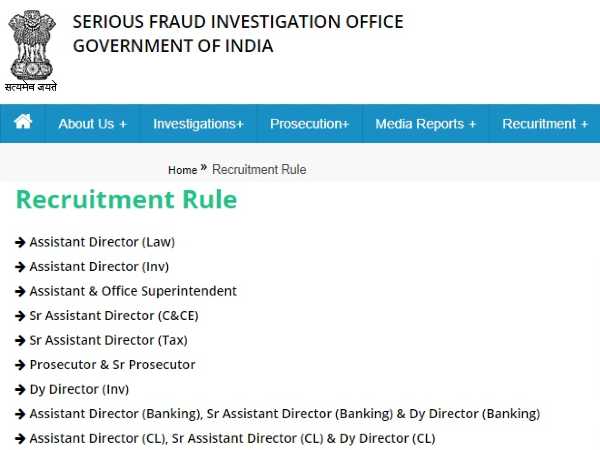Open the Dy Director (Inv) link
Screen dimensions: 600x450
(x=79, y=389)
